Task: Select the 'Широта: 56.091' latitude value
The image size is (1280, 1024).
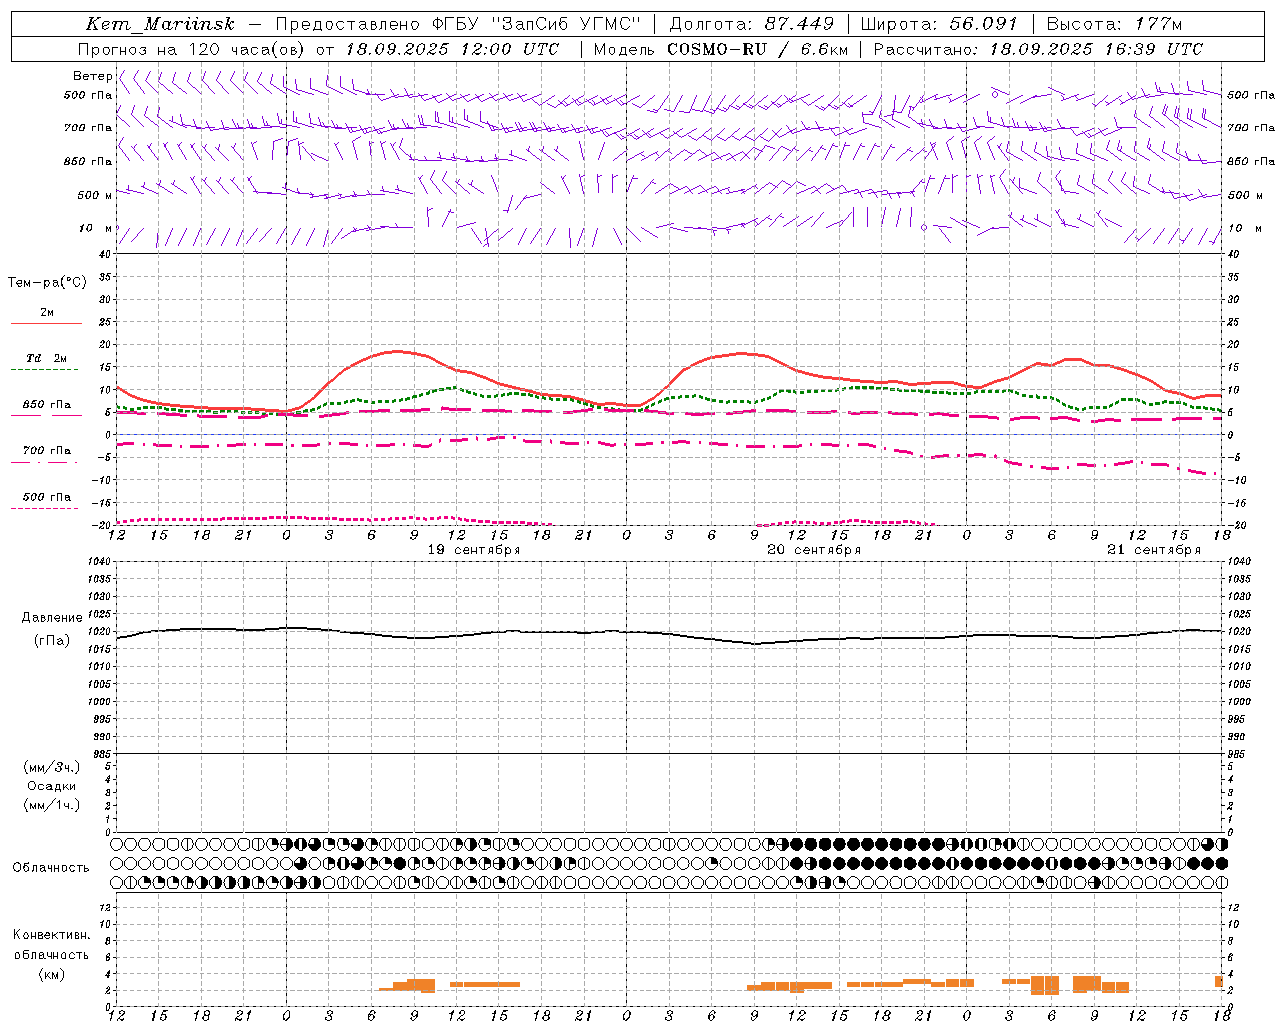Action: (939, 24)
